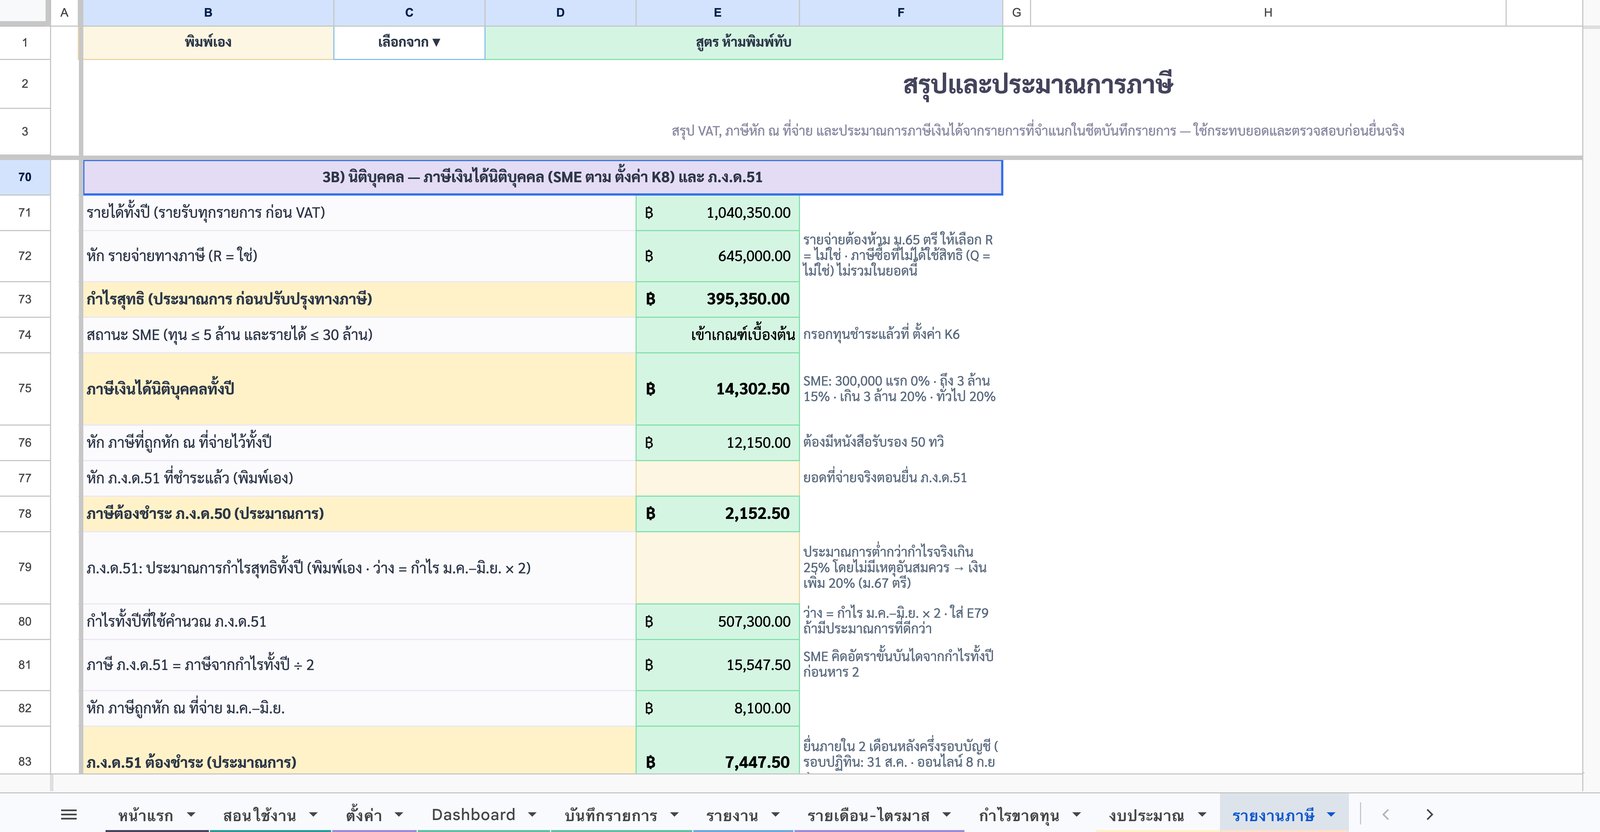Click the right sheet-tabs scroll arrow

(1429, 815)
